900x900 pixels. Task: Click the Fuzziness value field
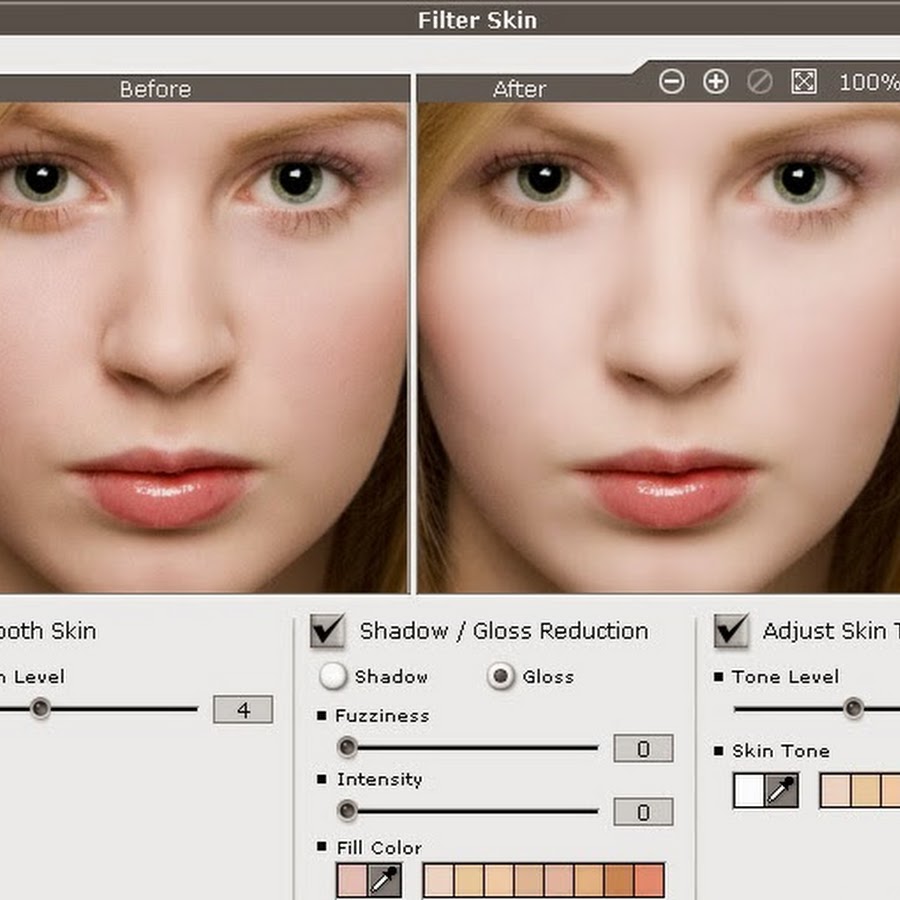click(x=643, y=748)
